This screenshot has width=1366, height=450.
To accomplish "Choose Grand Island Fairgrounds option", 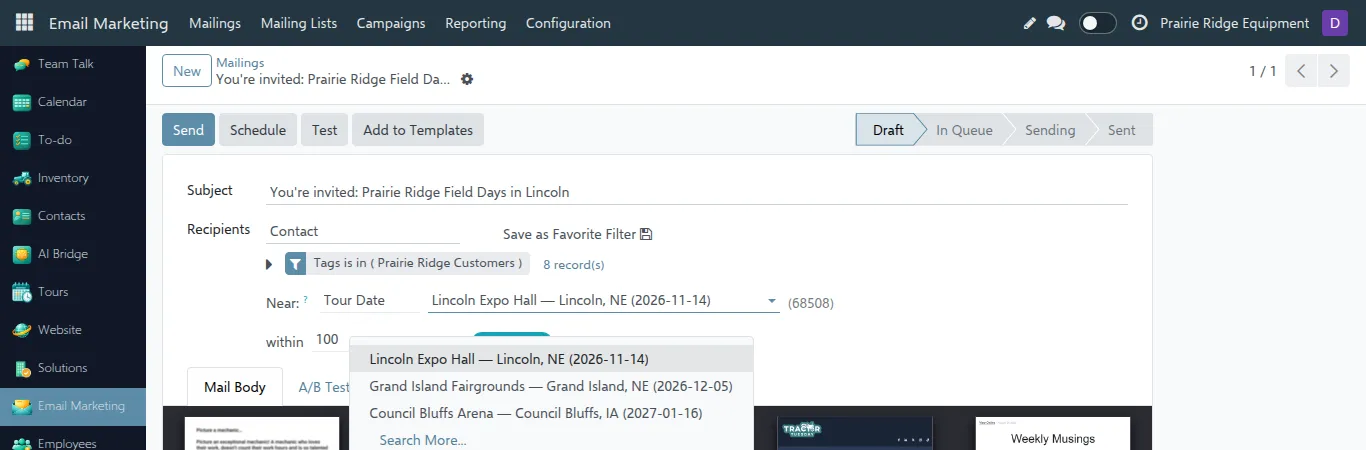I will click(x=551, y=386).
